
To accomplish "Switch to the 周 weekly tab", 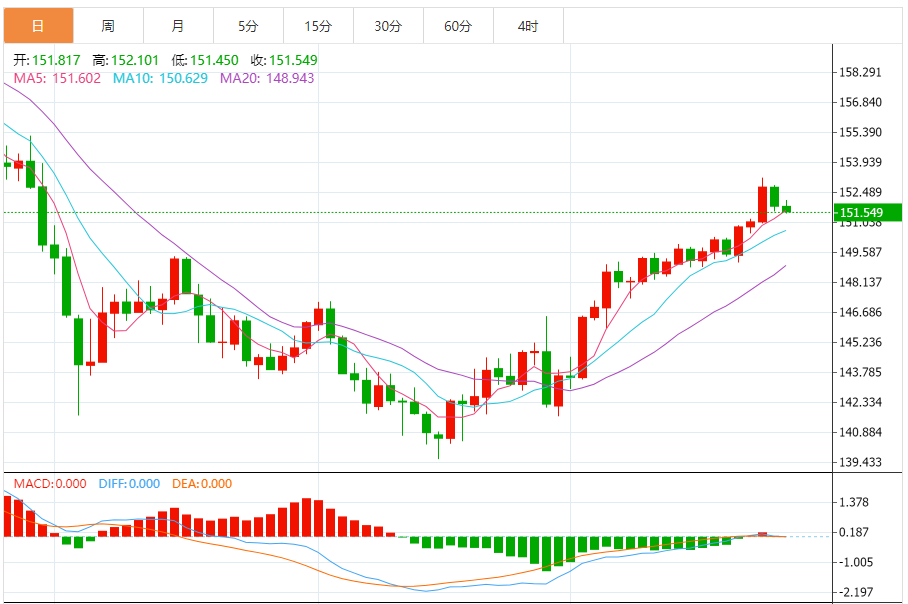I will click(x=108, y=25).
